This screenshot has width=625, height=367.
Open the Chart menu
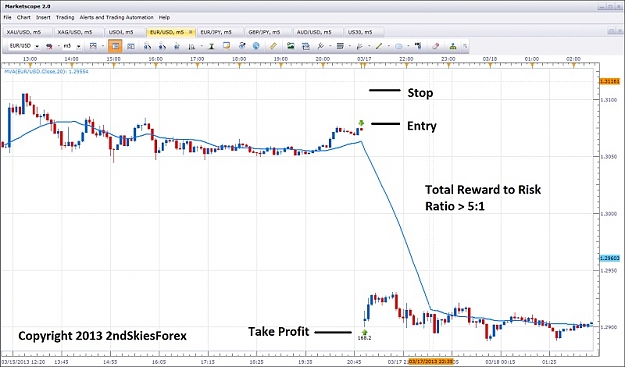(x=24, y=18)
